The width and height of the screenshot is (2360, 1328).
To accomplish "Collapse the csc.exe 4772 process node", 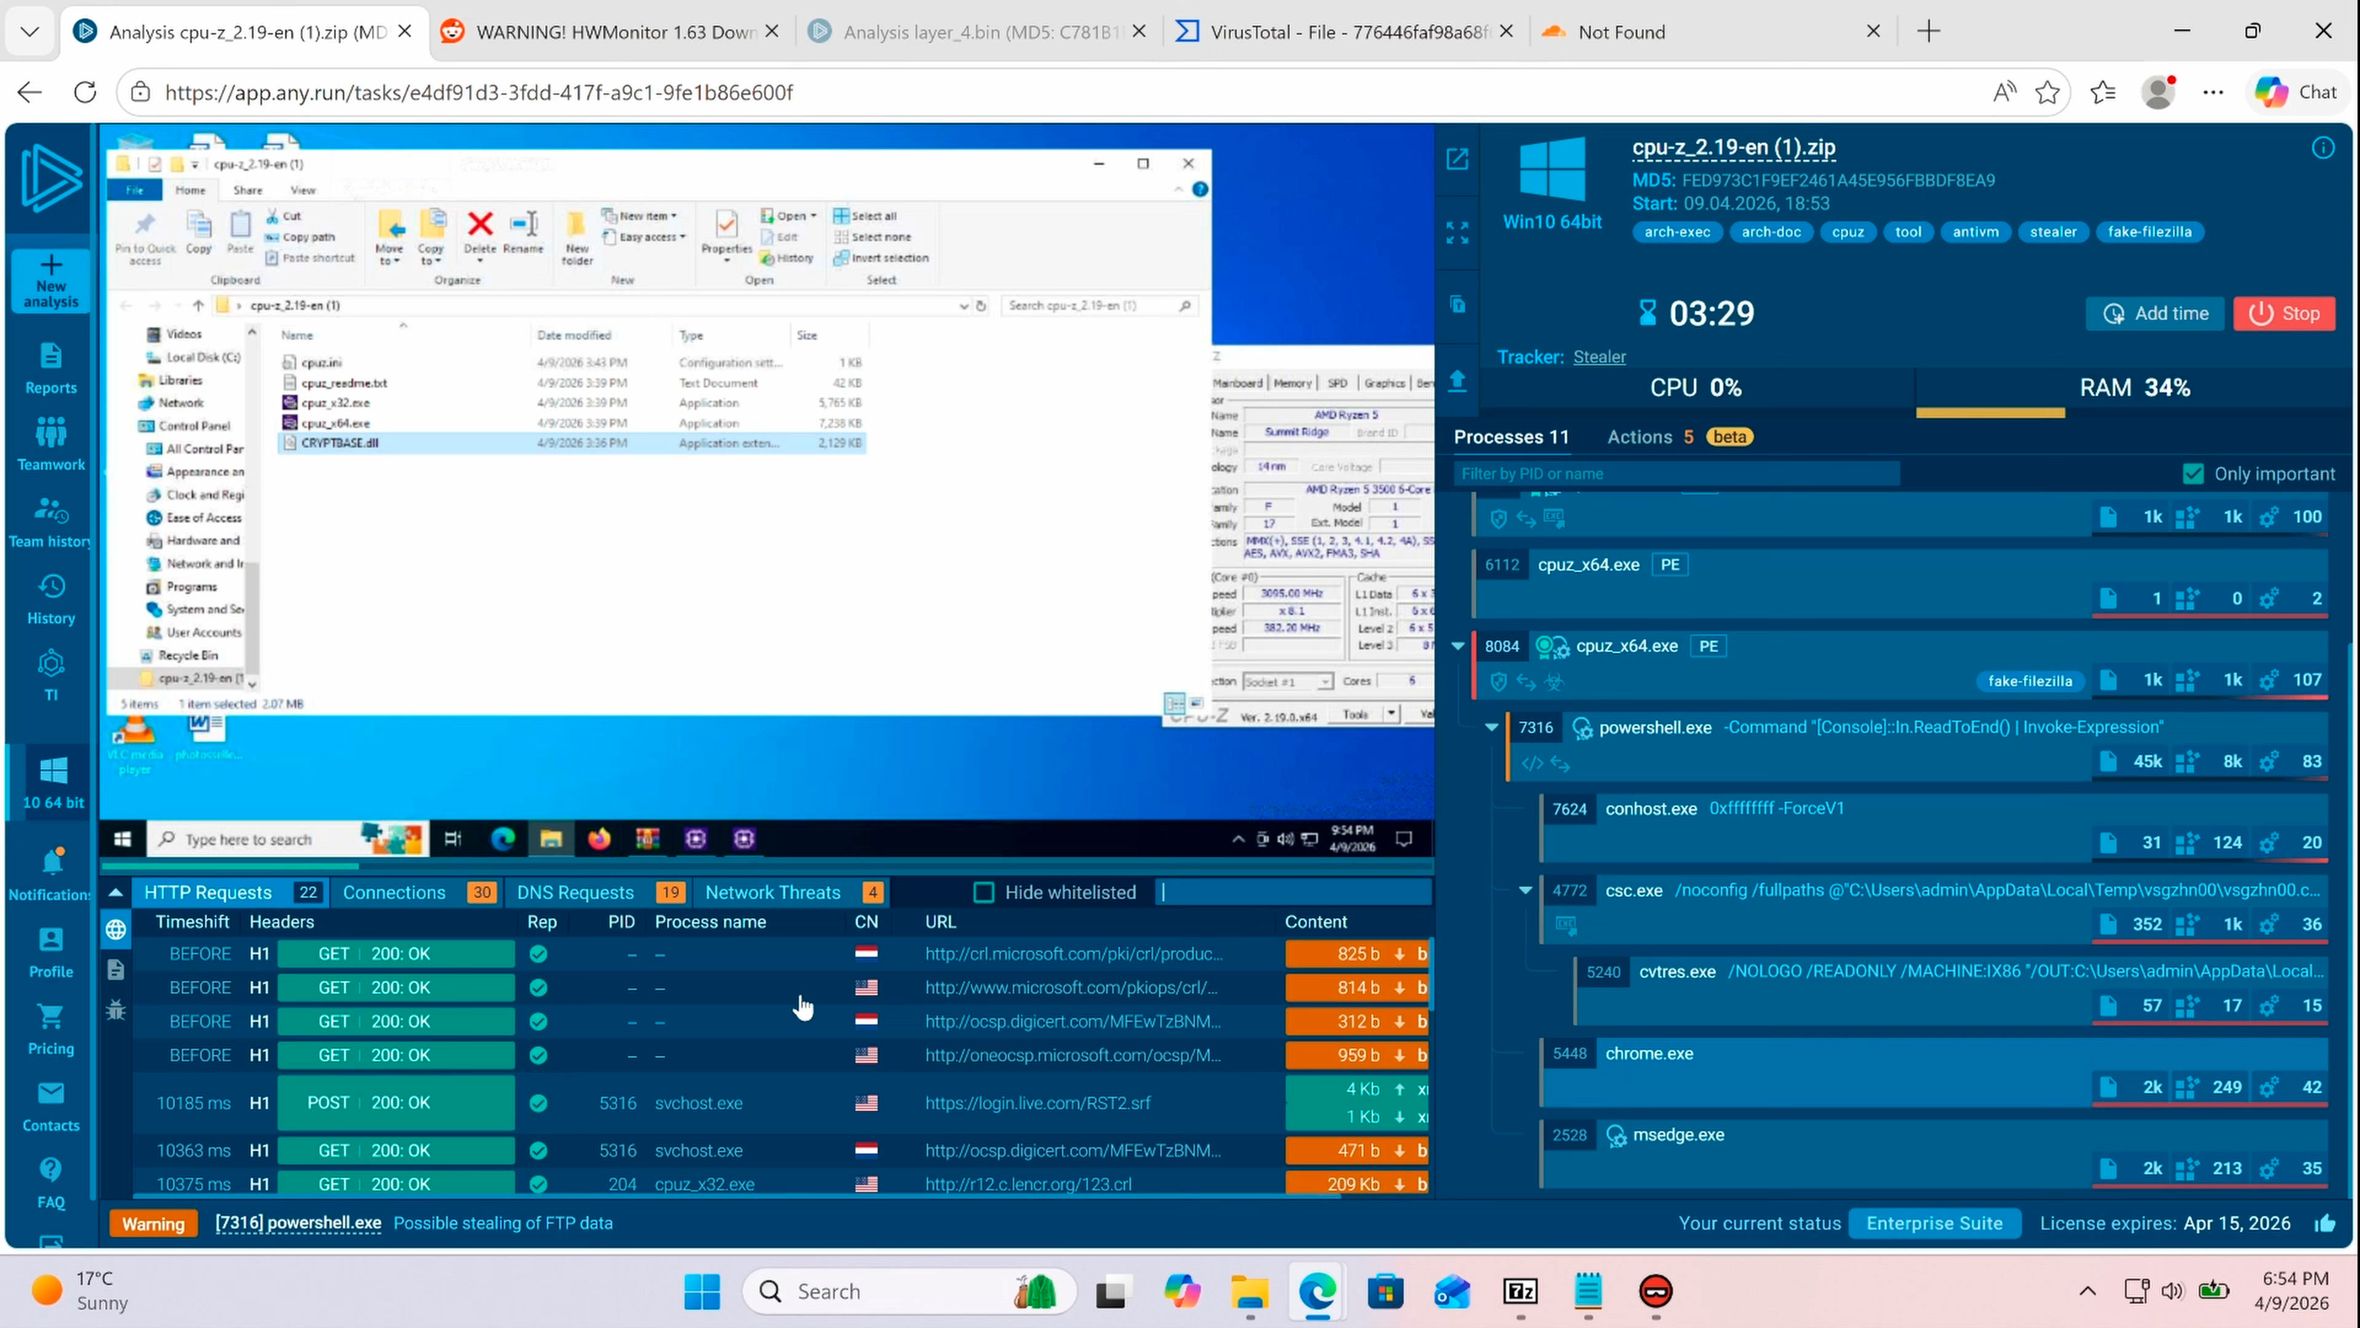I will (x=1525, y=890).
